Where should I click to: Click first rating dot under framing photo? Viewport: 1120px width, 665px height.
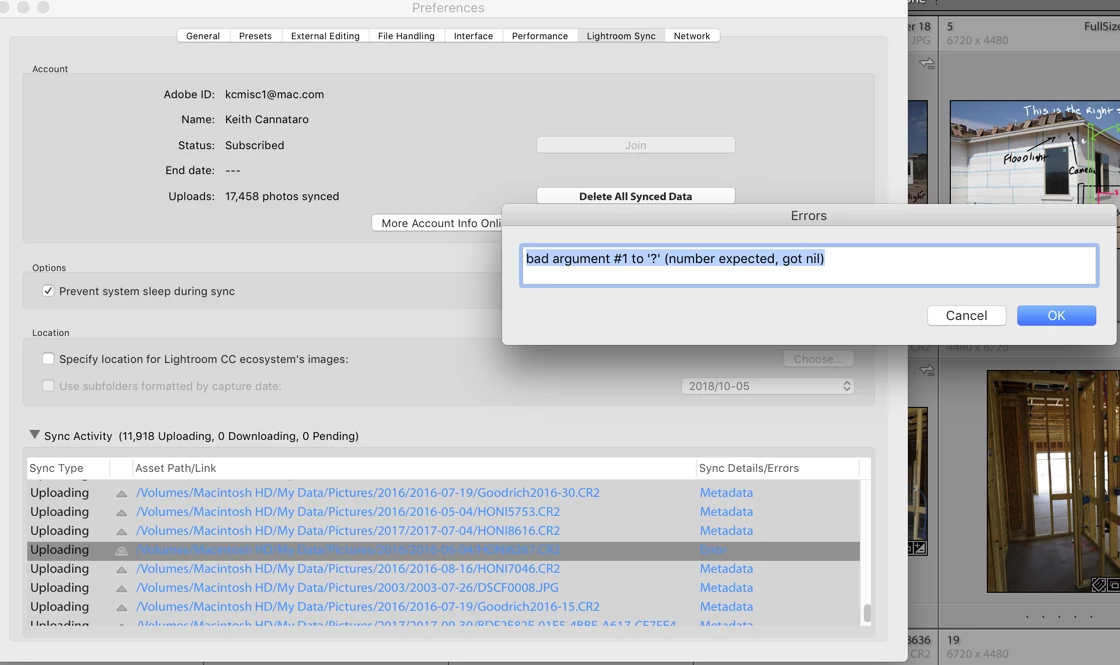pos(1027,617)
